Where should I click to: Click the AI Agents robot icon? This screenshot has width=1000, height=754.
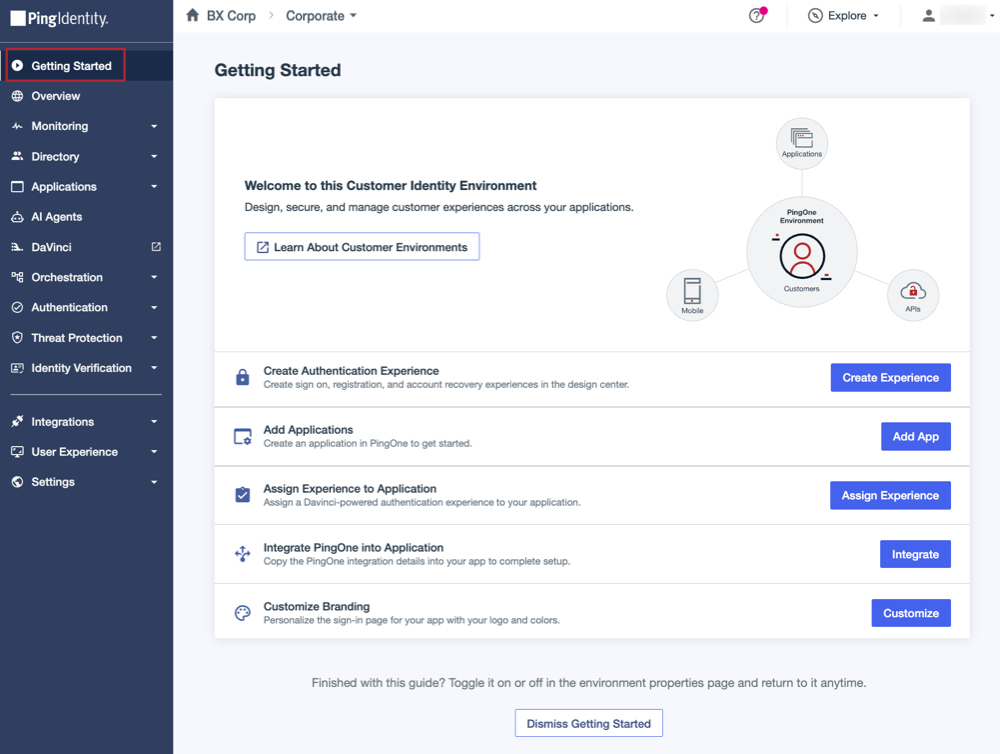[x=17, y=217]
